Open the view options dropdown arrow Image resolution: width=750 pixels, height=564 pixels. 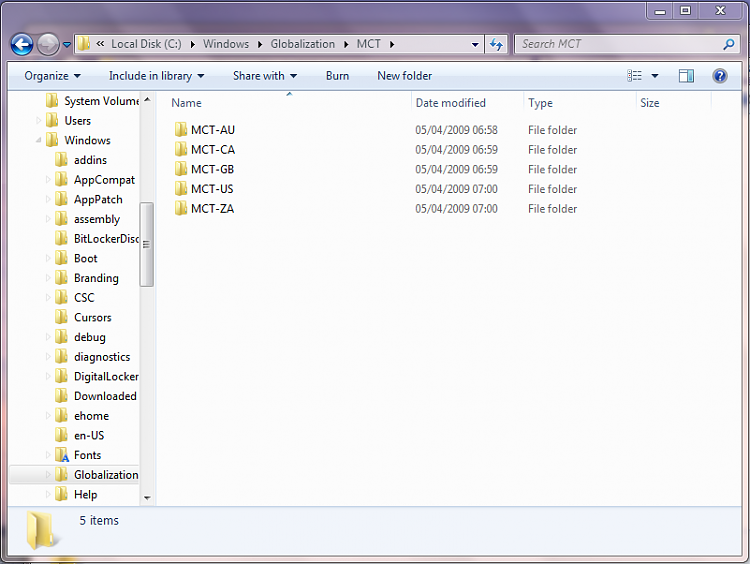pyautogui.click(x=655, y=76)
